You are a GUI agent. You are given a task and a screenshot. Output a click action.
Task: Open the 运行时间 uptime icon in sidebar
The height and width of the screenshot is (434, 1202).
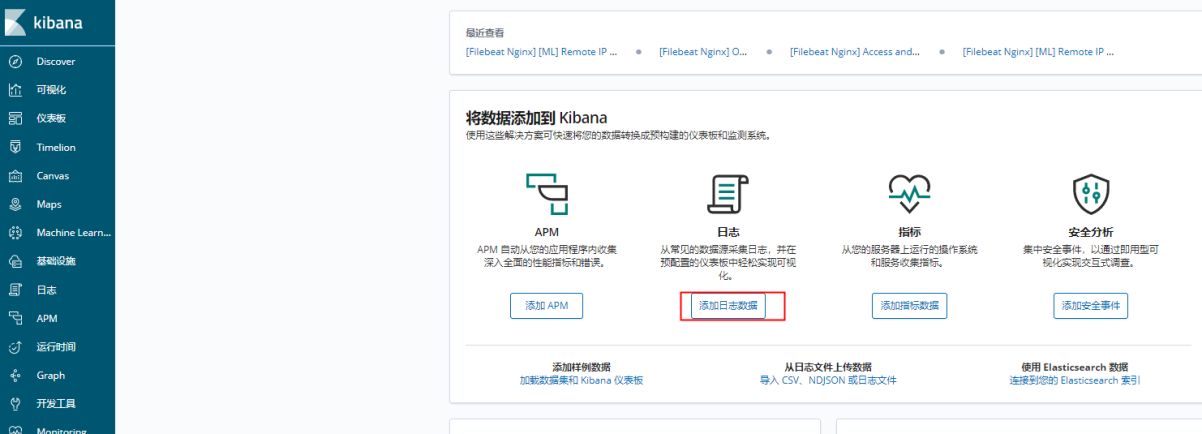coord(15,347)
